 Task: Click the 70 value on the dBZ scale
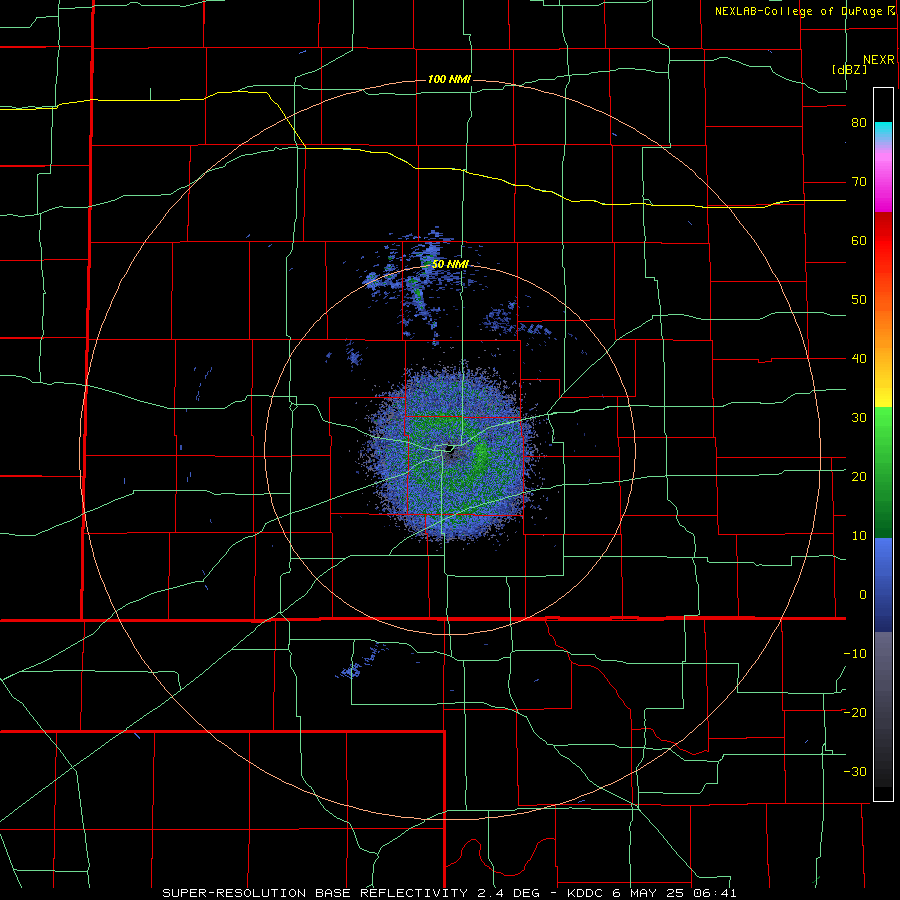tap(859, 182)
